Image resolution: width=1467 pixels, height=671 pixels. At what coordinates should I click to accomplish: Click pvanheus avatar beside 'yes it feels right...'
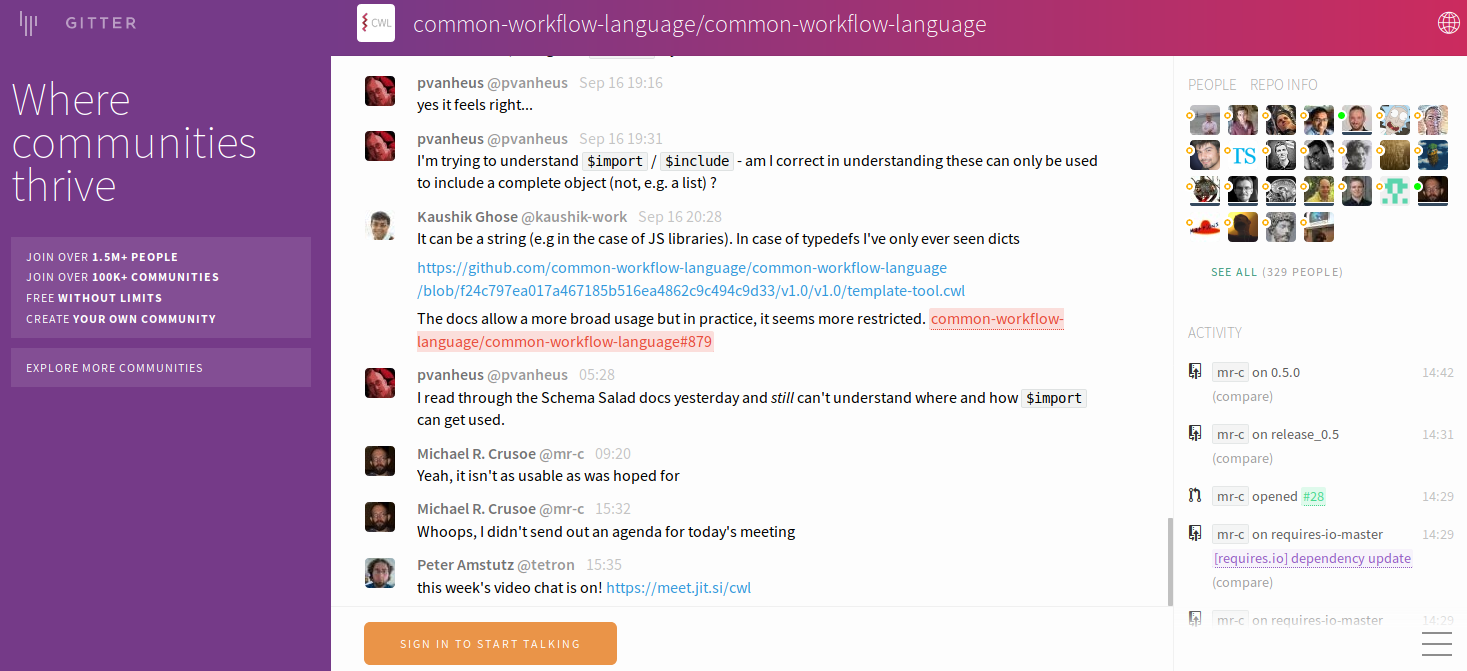pyautogui.click(x=380, y=91)
